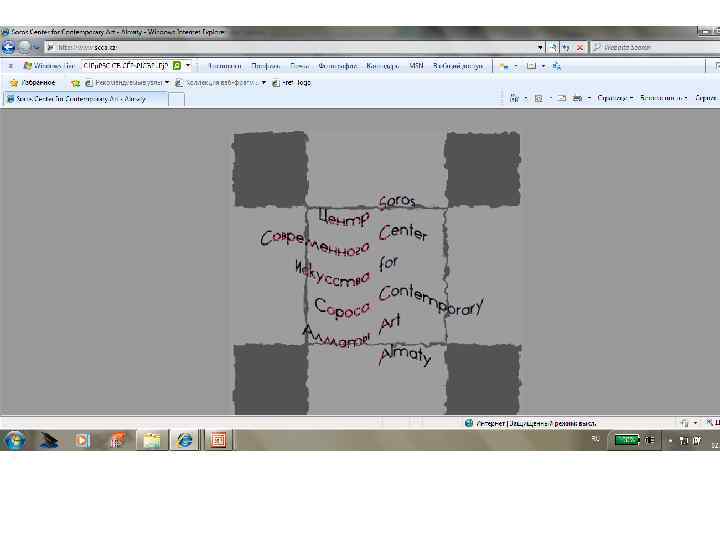The width and height of the screenshot is (720, 540).
Task: Click the Refresh page icon
Action: click(567, 47)
